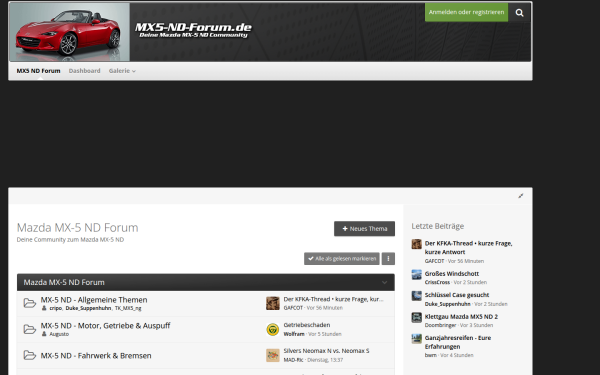
Task: Open user CrissCross in sidebar
Action: point(437,282)
